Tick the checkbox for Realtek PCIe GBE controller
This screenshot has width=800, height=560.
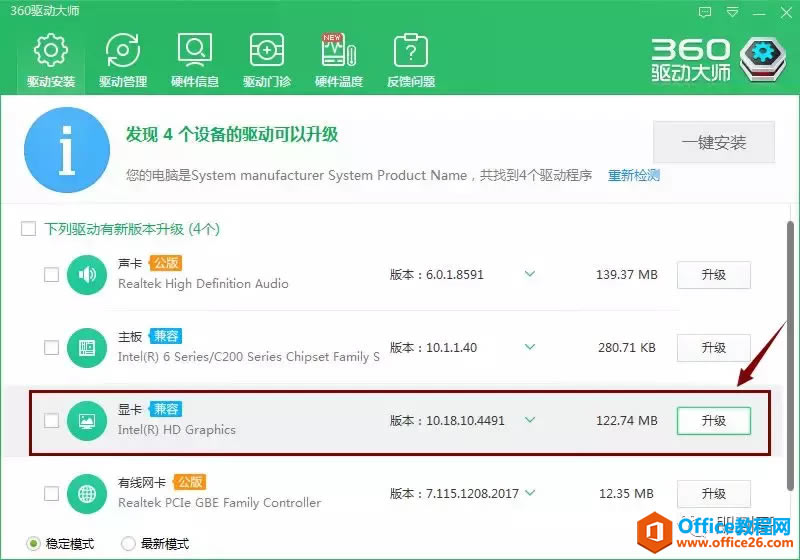[x=52, y=494]
